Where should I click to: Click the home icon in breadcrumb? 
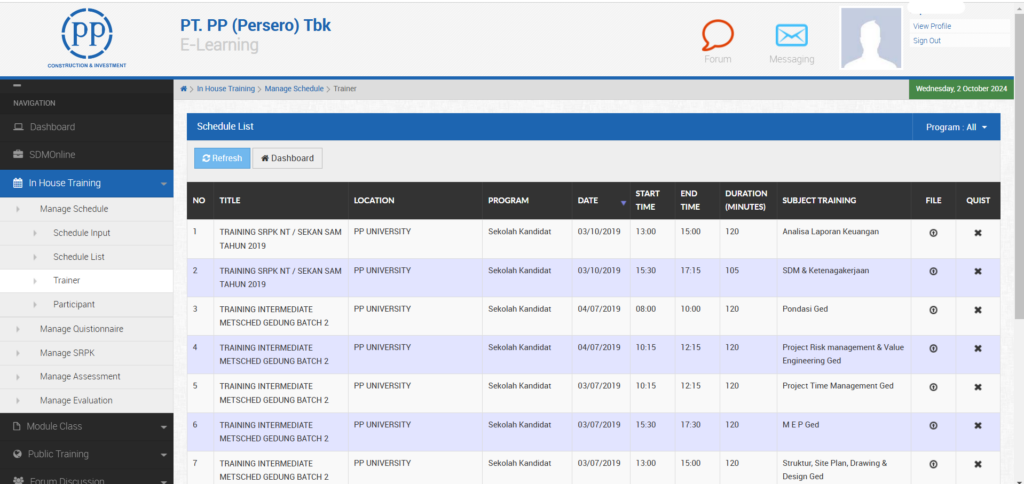[184, 89]
